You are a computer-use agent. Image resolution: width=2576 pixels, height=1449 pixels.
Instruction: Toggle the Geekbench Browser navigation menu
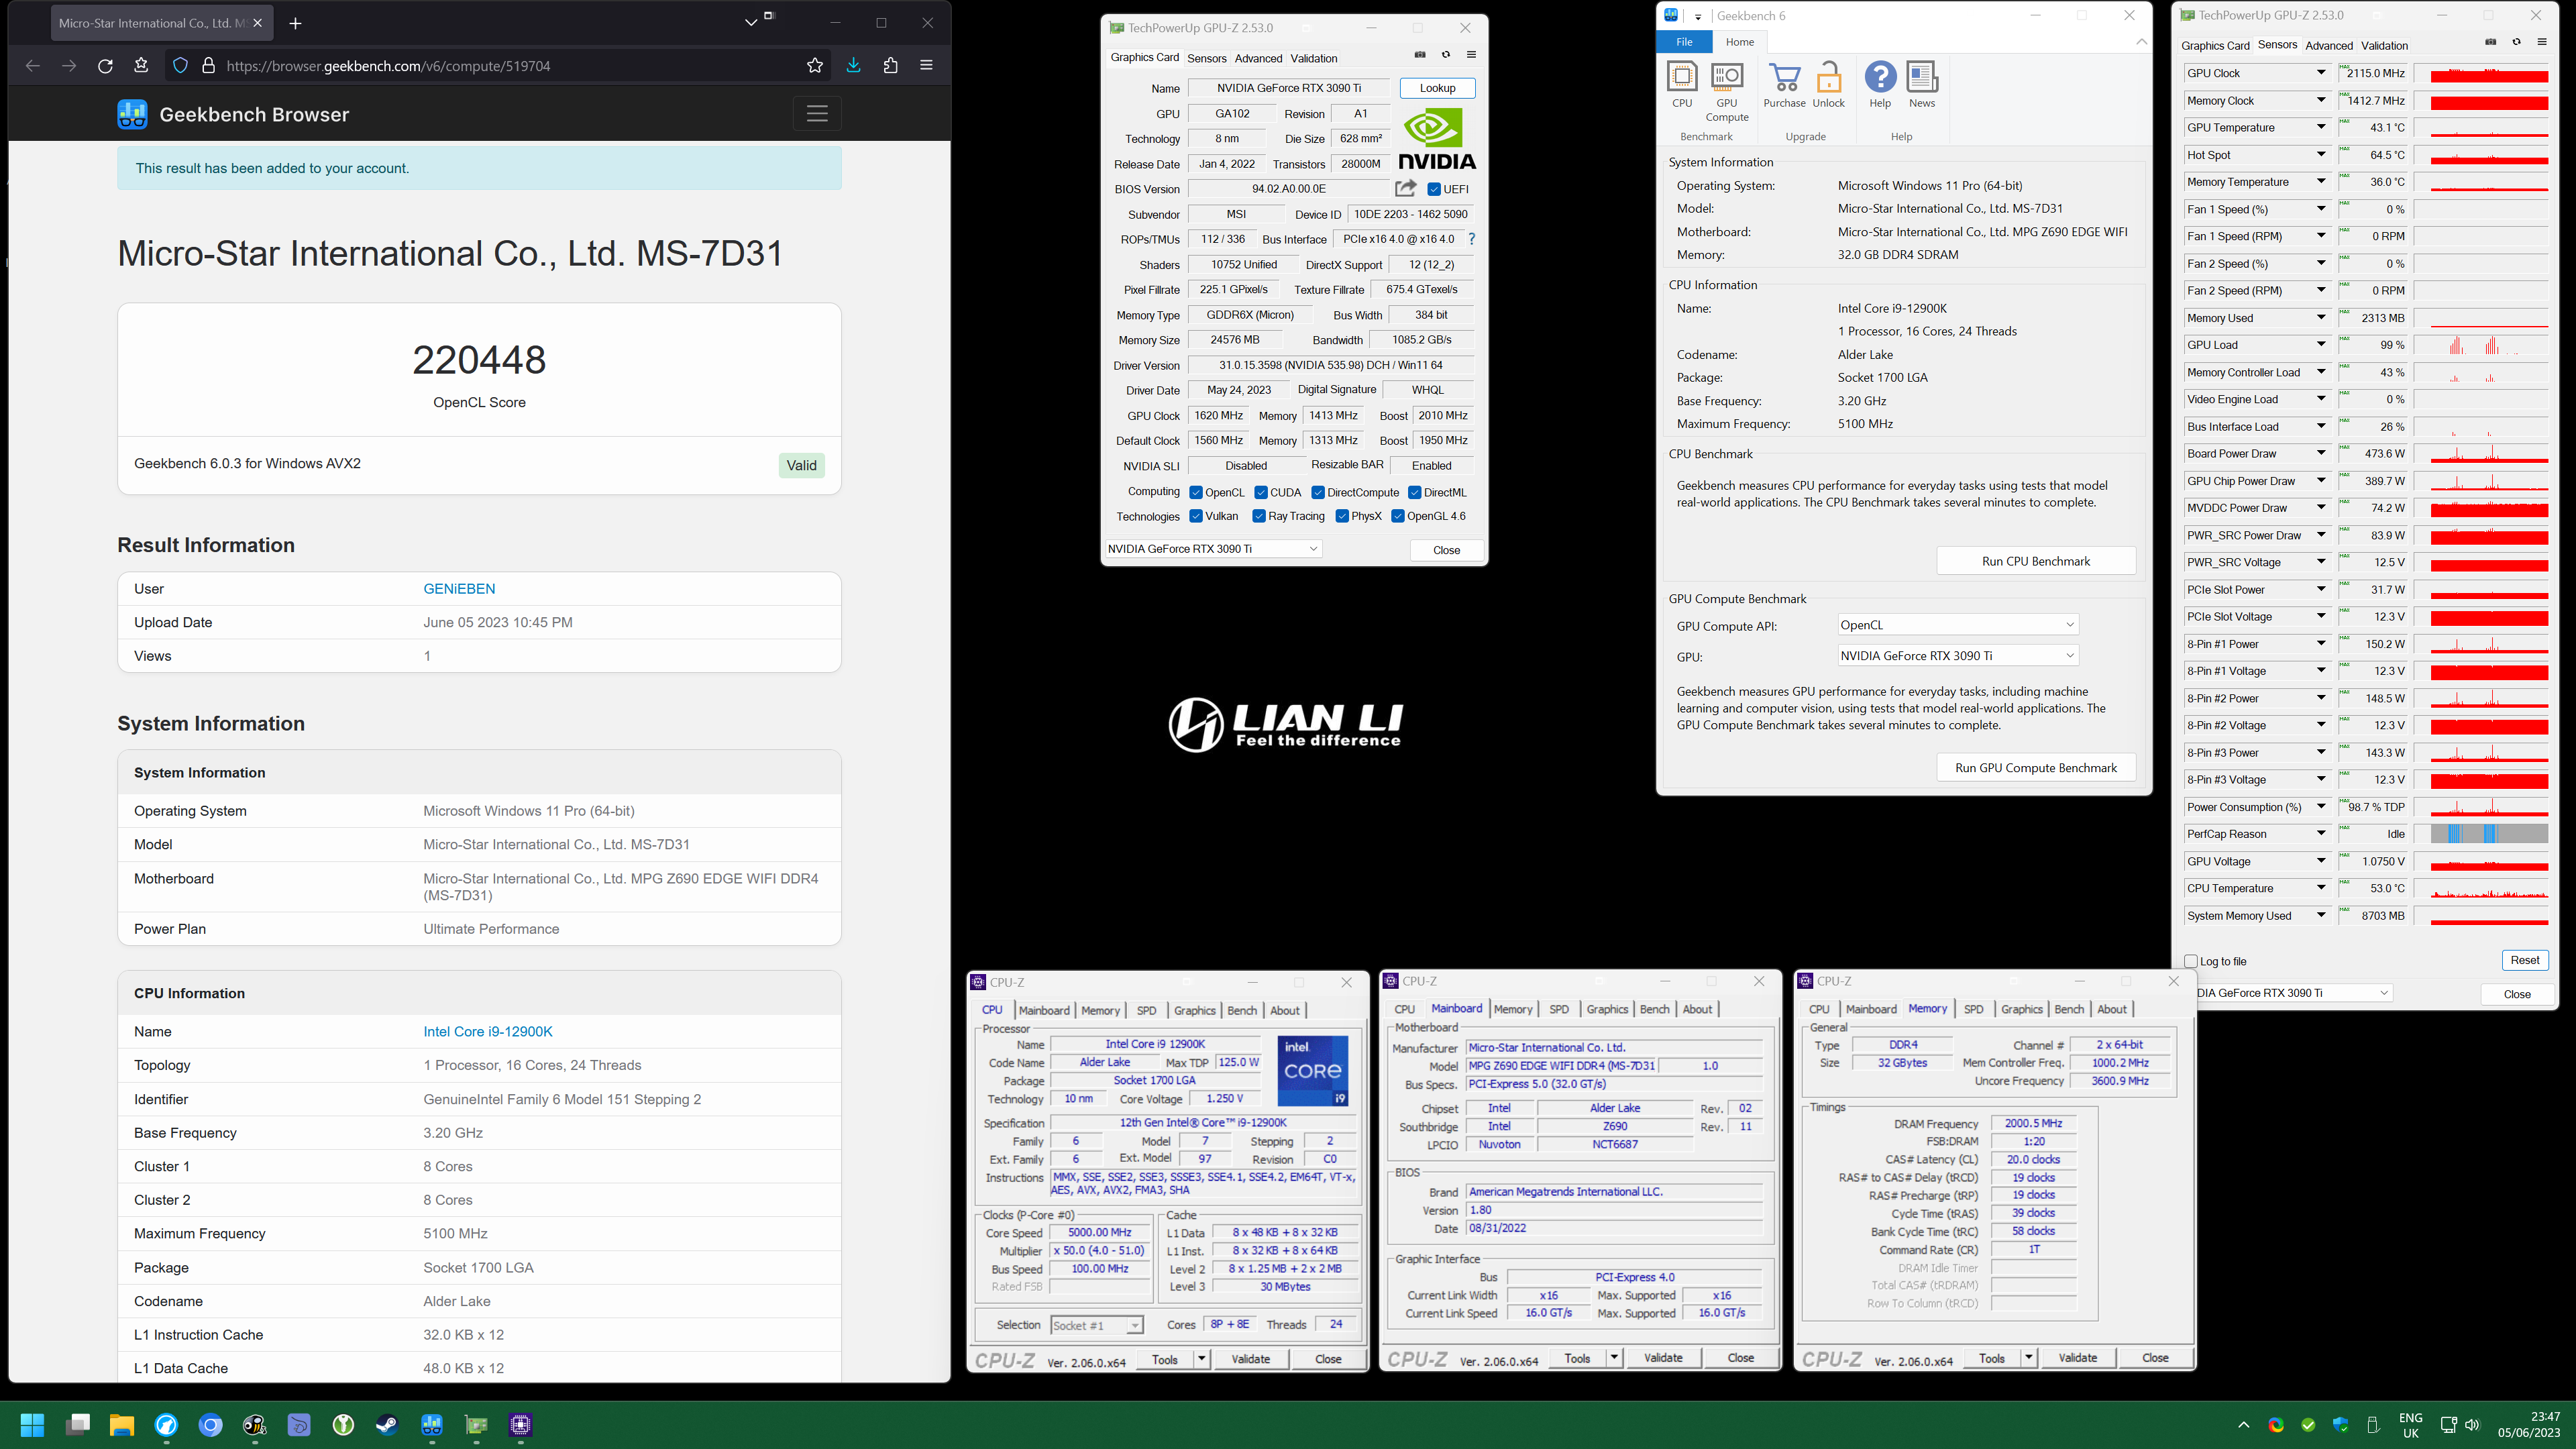click(x=817, y=114)
